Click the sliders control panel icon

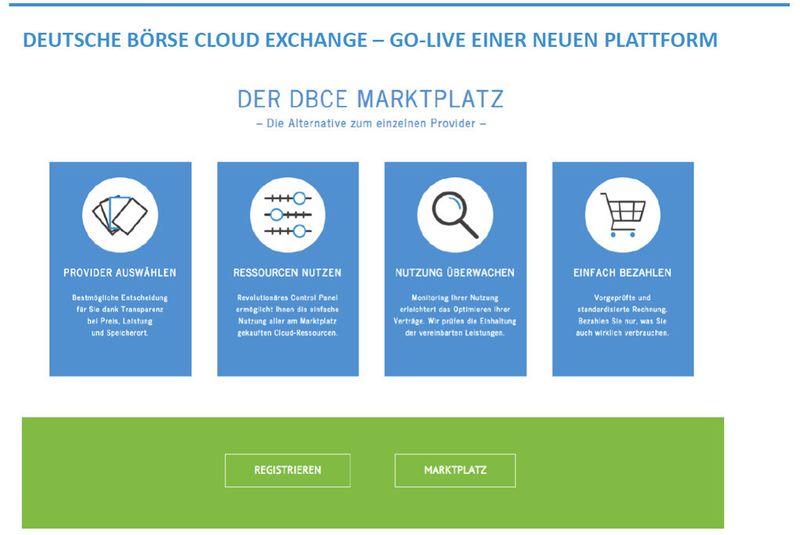288,215
